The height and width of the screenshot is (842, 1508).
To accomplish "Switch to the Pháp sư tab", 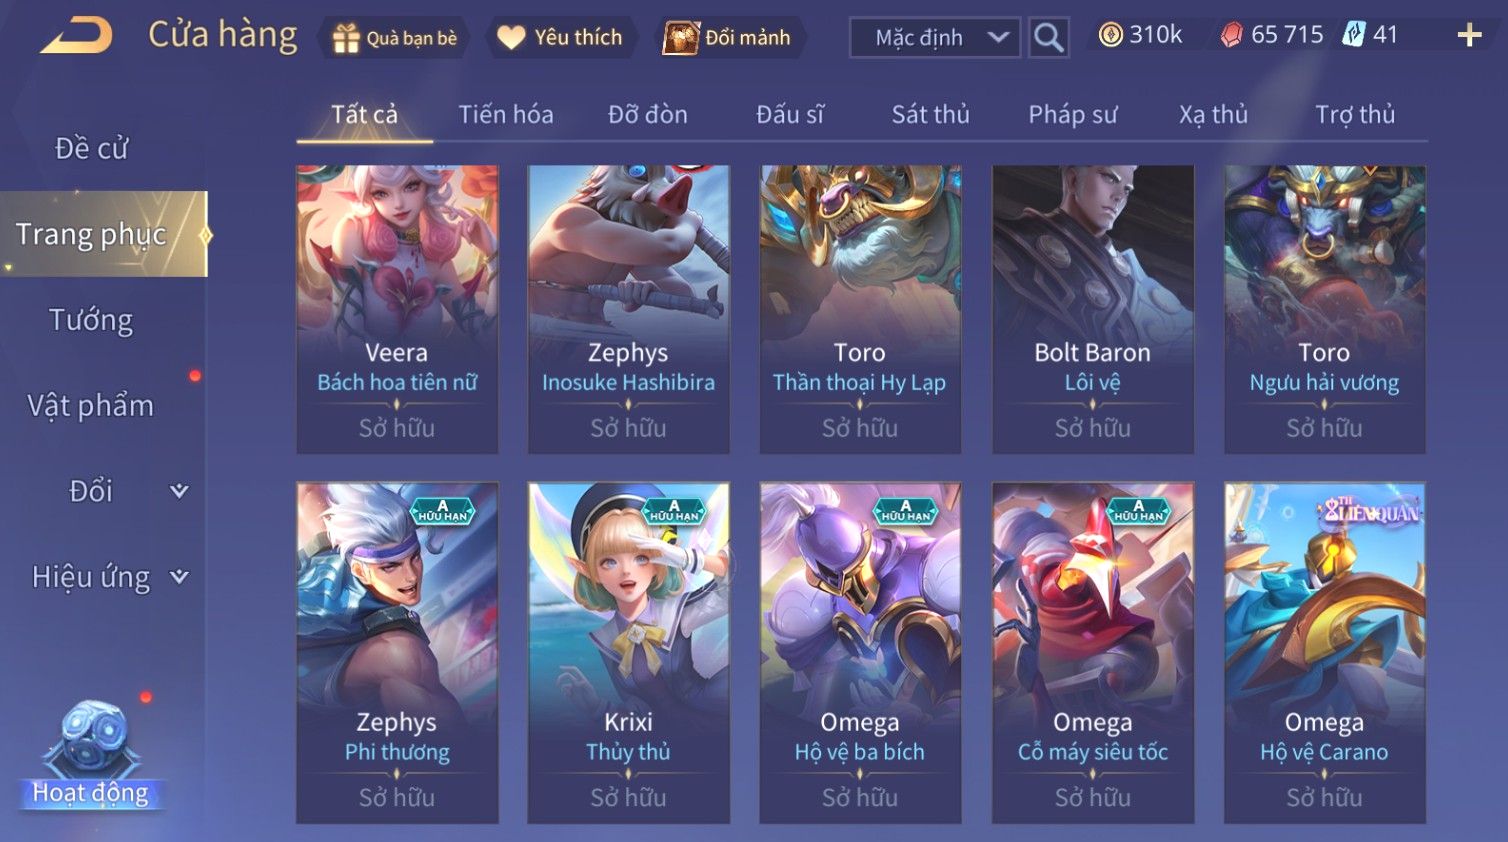I will 1072,115.
